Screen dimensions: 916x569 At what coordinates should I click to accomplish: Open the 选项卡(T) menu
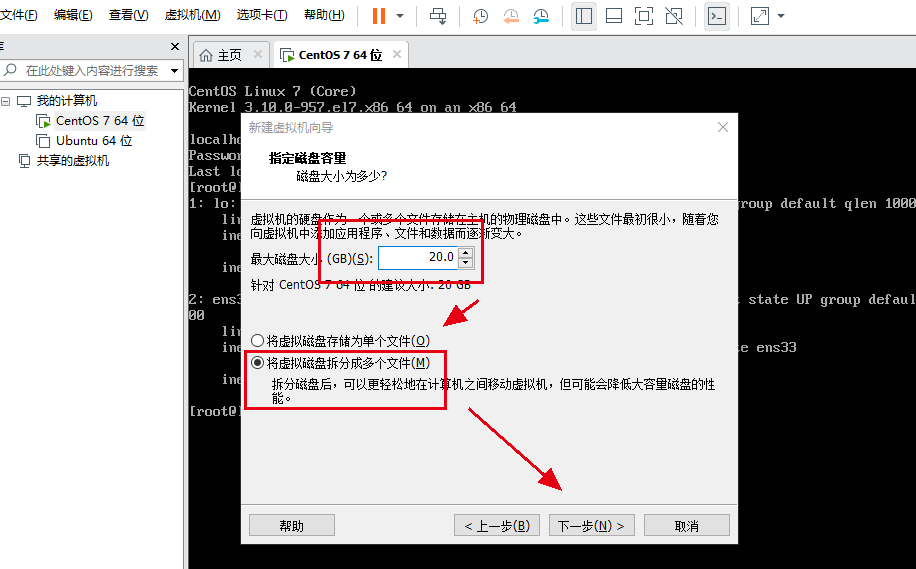(x=262, y=15)
